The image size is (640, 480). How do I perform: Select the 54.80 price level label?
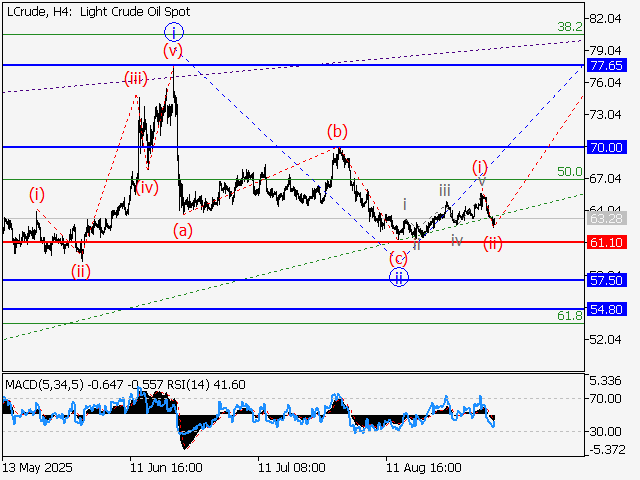pyautogui.click(x=606, y=310)
